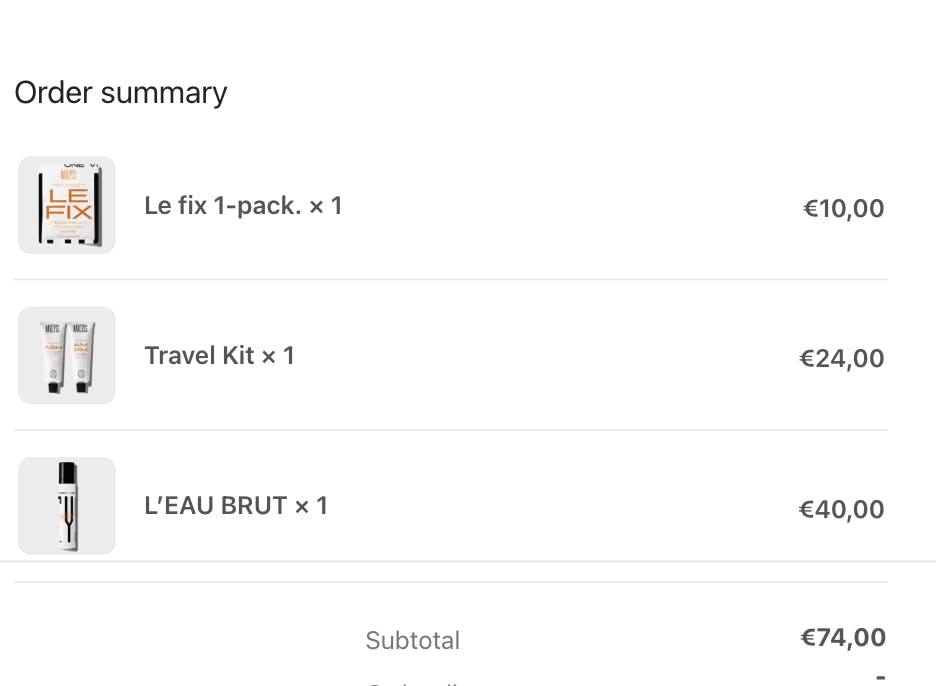This screenshot has width=936, height=686.
Task: Click the × 1 quantity beside Le fix
Action: 326,206
